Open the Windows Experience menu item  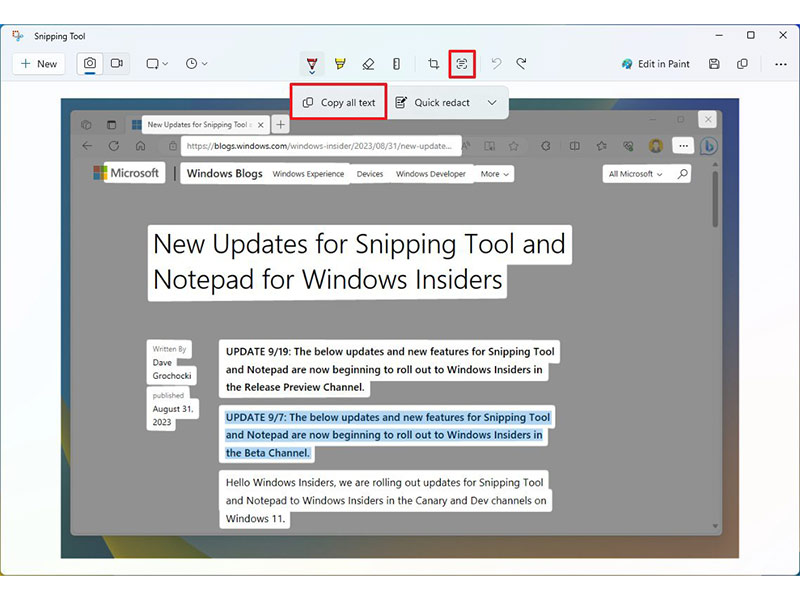[308, 174]
